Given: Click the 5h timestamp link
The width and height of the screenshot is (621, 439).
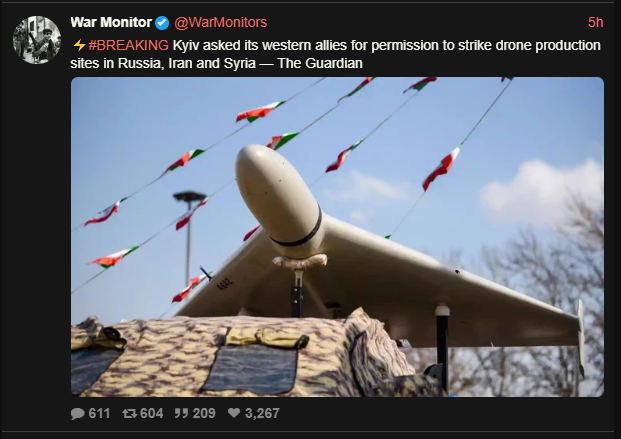Looking at the screenshot, I should coord(595,22).
